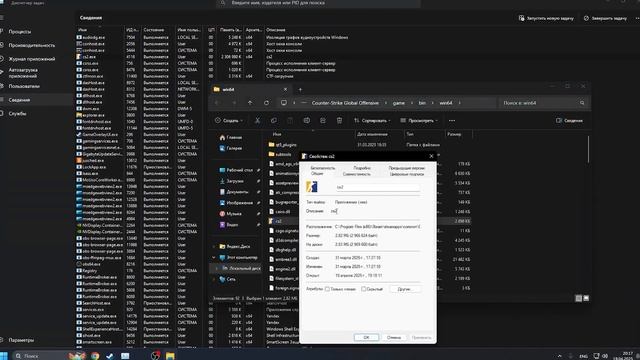Viewport: 640px width, 360px height.
Task: Expand the Yandex Disk tree node
Action: pyautogui.click(x=214, y=247)
